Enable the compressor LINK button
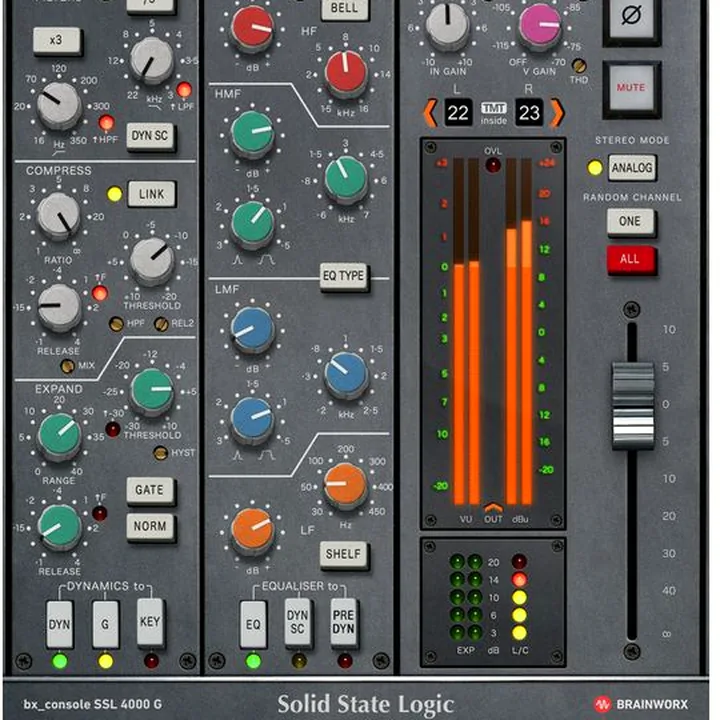Screen dimensions: 720x720 151,194
